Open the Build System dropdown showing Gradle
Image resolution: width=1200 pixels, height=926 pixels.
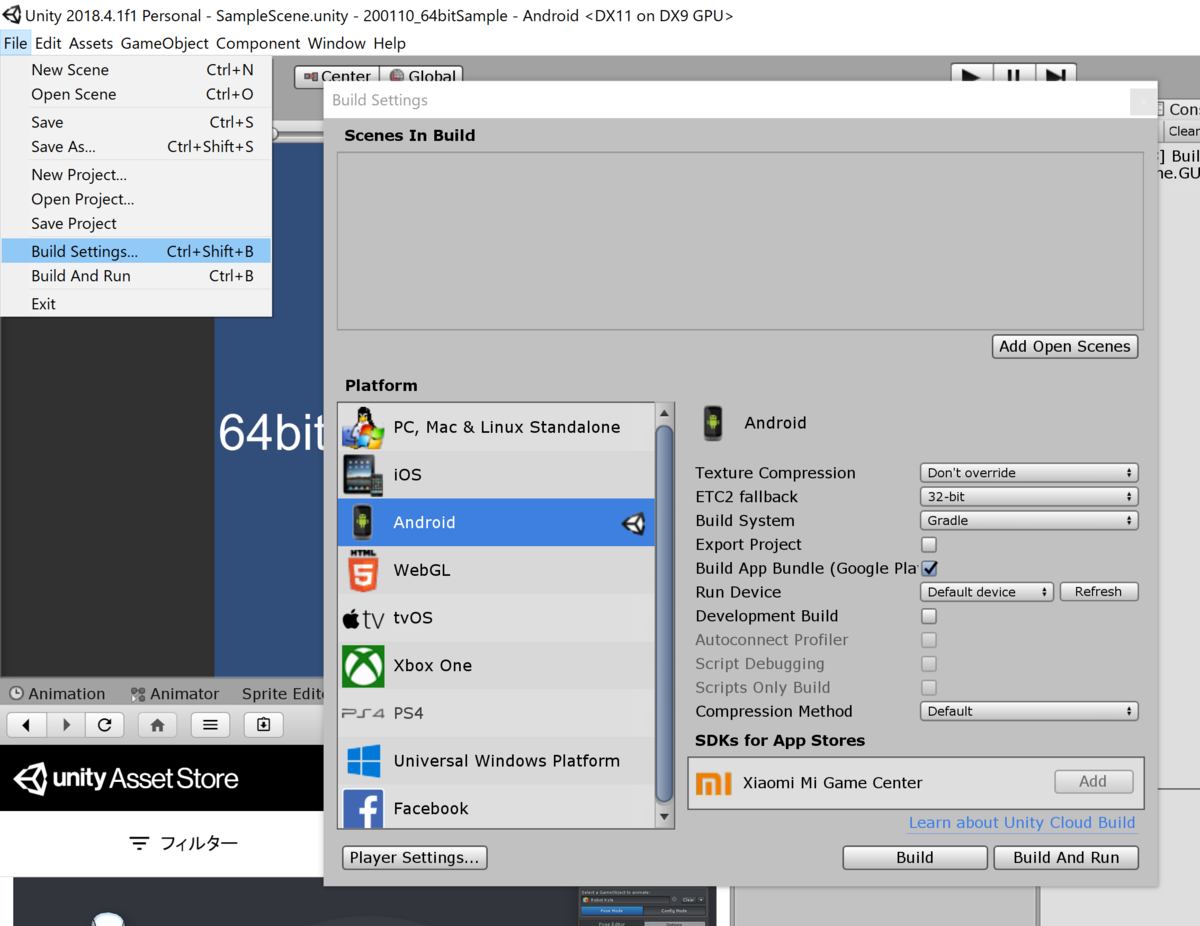click(1029, 521)
